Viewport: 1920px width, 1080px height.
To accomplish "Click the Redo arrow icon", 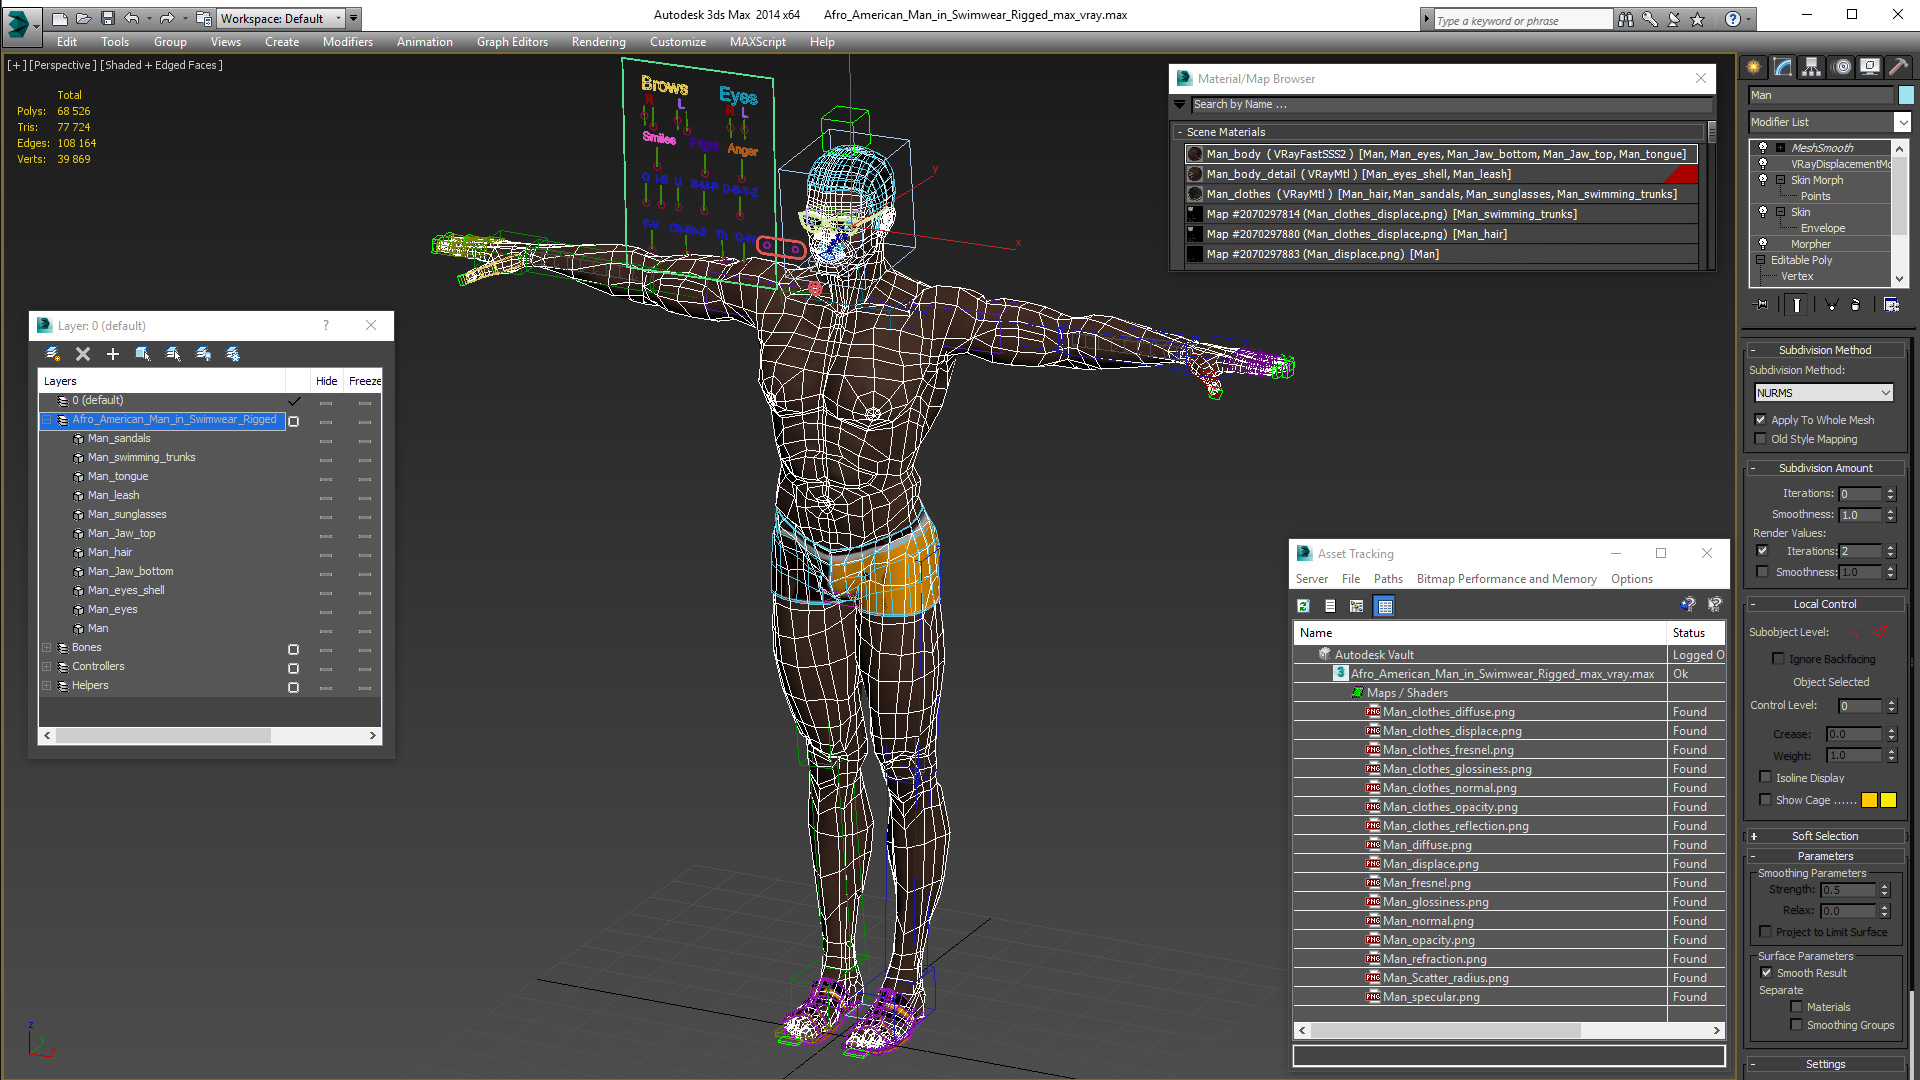I will coord(167,18).
